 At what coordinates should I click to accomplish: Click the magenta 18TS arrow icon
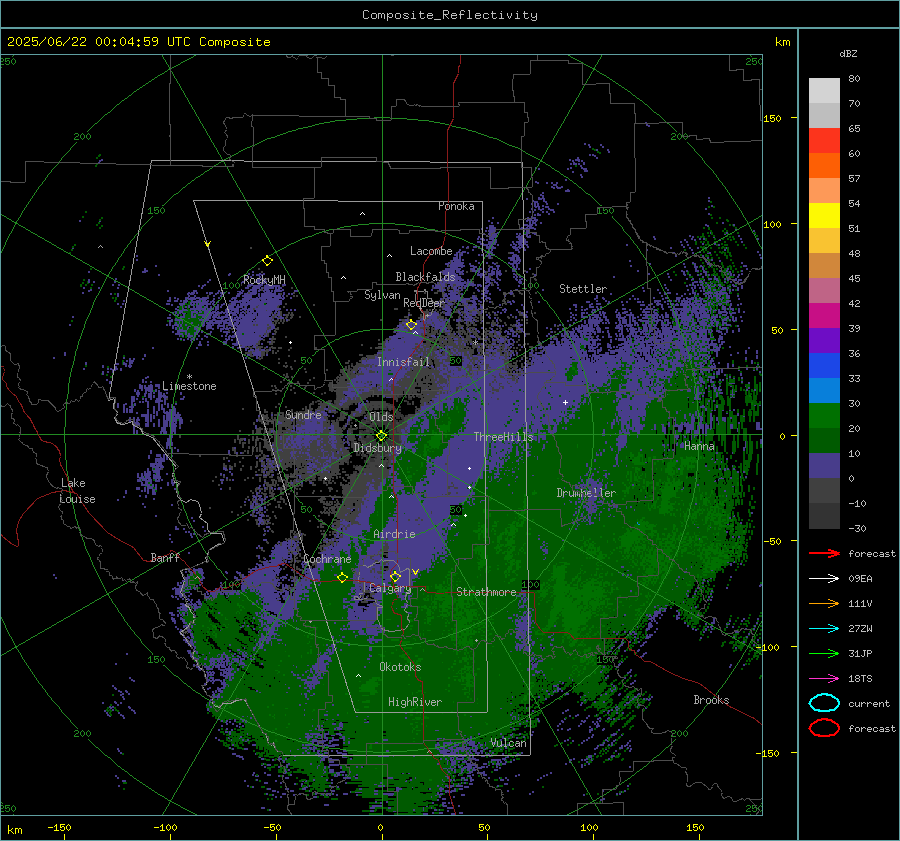824,679
